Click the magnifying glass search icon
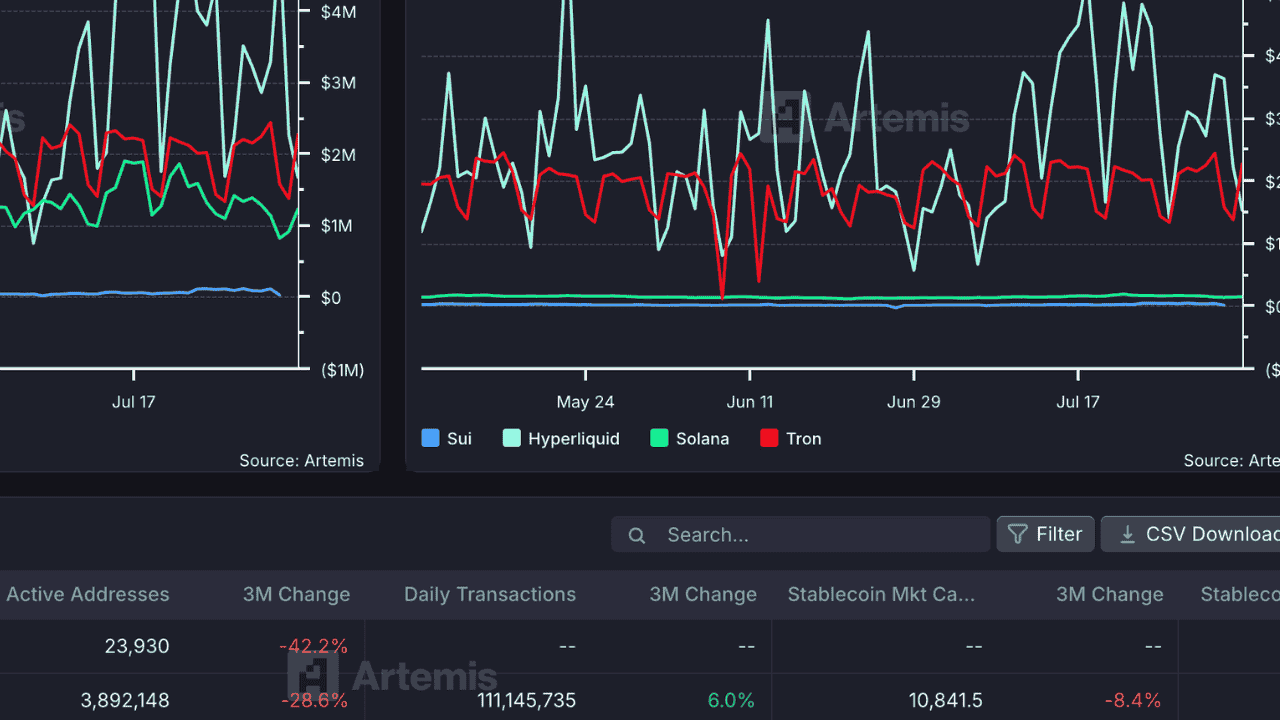Viewport: 1280px width, 720px height. pos(637,535)
